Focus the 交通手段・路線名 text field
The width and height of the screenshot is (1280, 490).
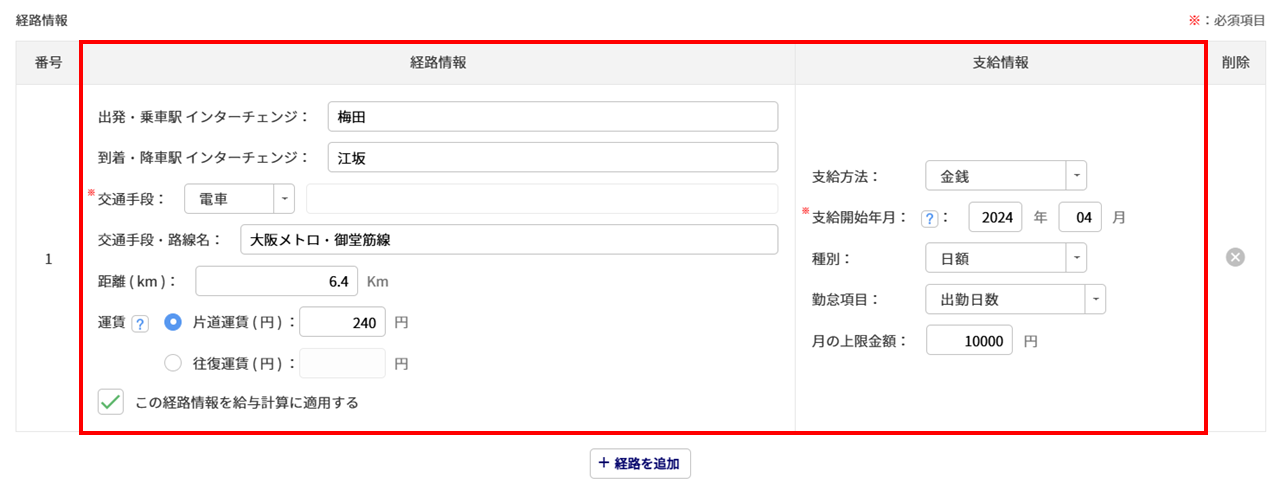pyautogui.click(x=509, y=240)
